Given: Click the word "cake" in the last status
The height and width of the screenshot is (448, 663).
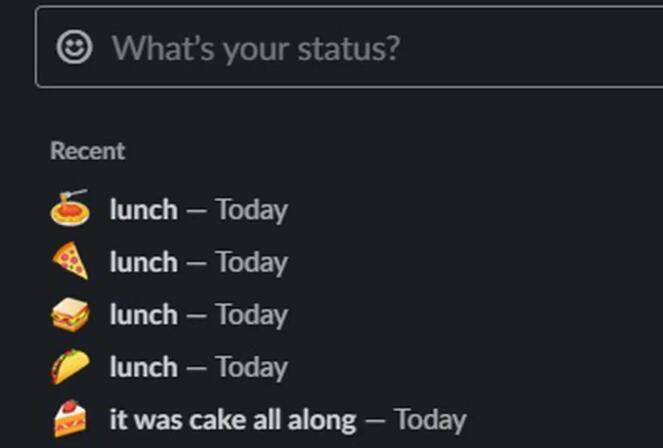Looking at the screenshot, I should [216, 419].
